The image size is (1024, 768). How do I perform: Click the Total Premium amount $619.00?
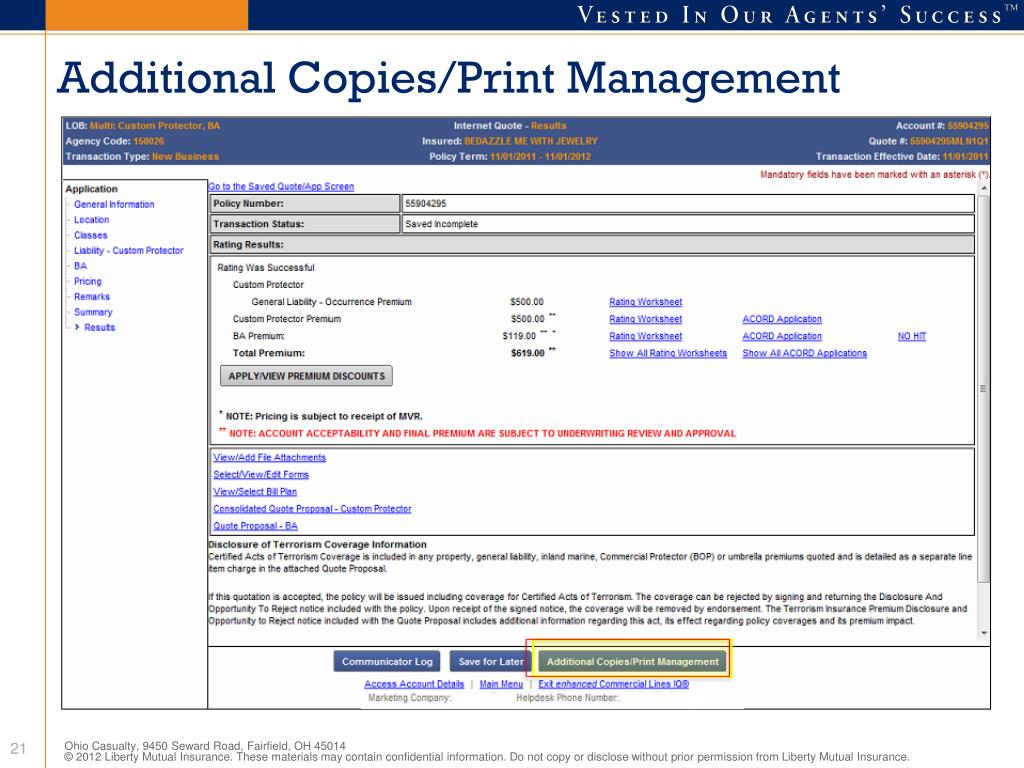[528, 353]
